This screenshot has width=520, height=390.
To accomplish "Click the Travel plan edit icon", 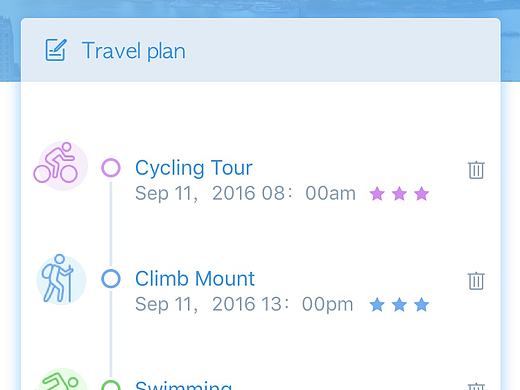I will pos(56,50).
